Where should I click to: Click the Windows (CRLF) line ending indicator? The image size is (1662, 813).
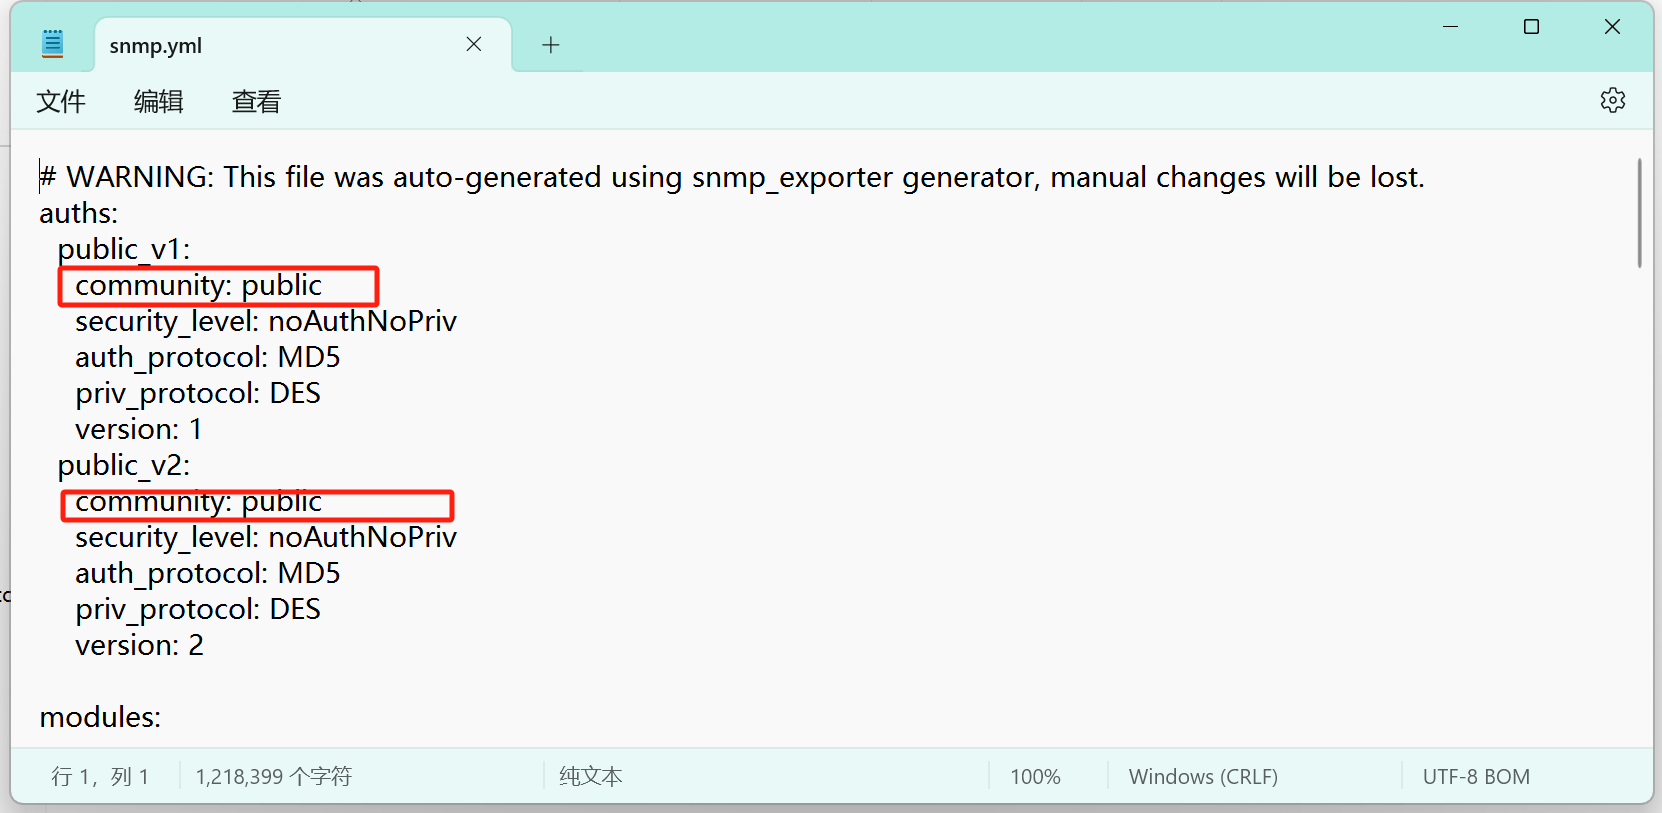(1203, 777)
